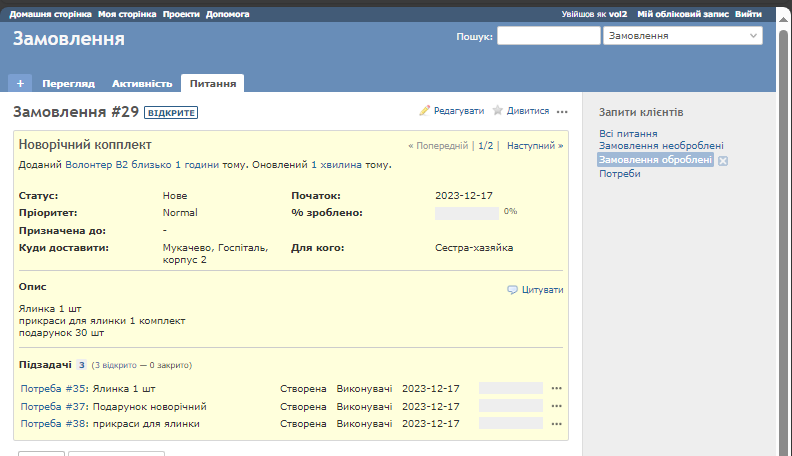This screenshot has height=456, width=792.
Task: Open actions menu for subtask Потреба #38
Action: pos(557,424)
